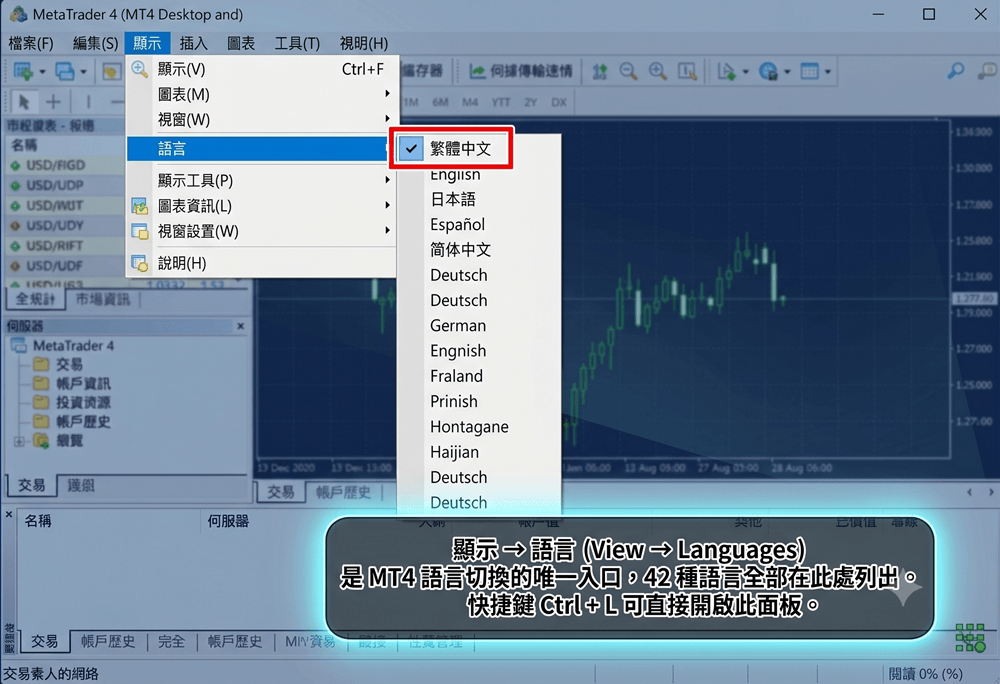Choose 說明(H) in the dropdown menu
The width and height of the screenshot is (1000, 684).
coord(263,263)
